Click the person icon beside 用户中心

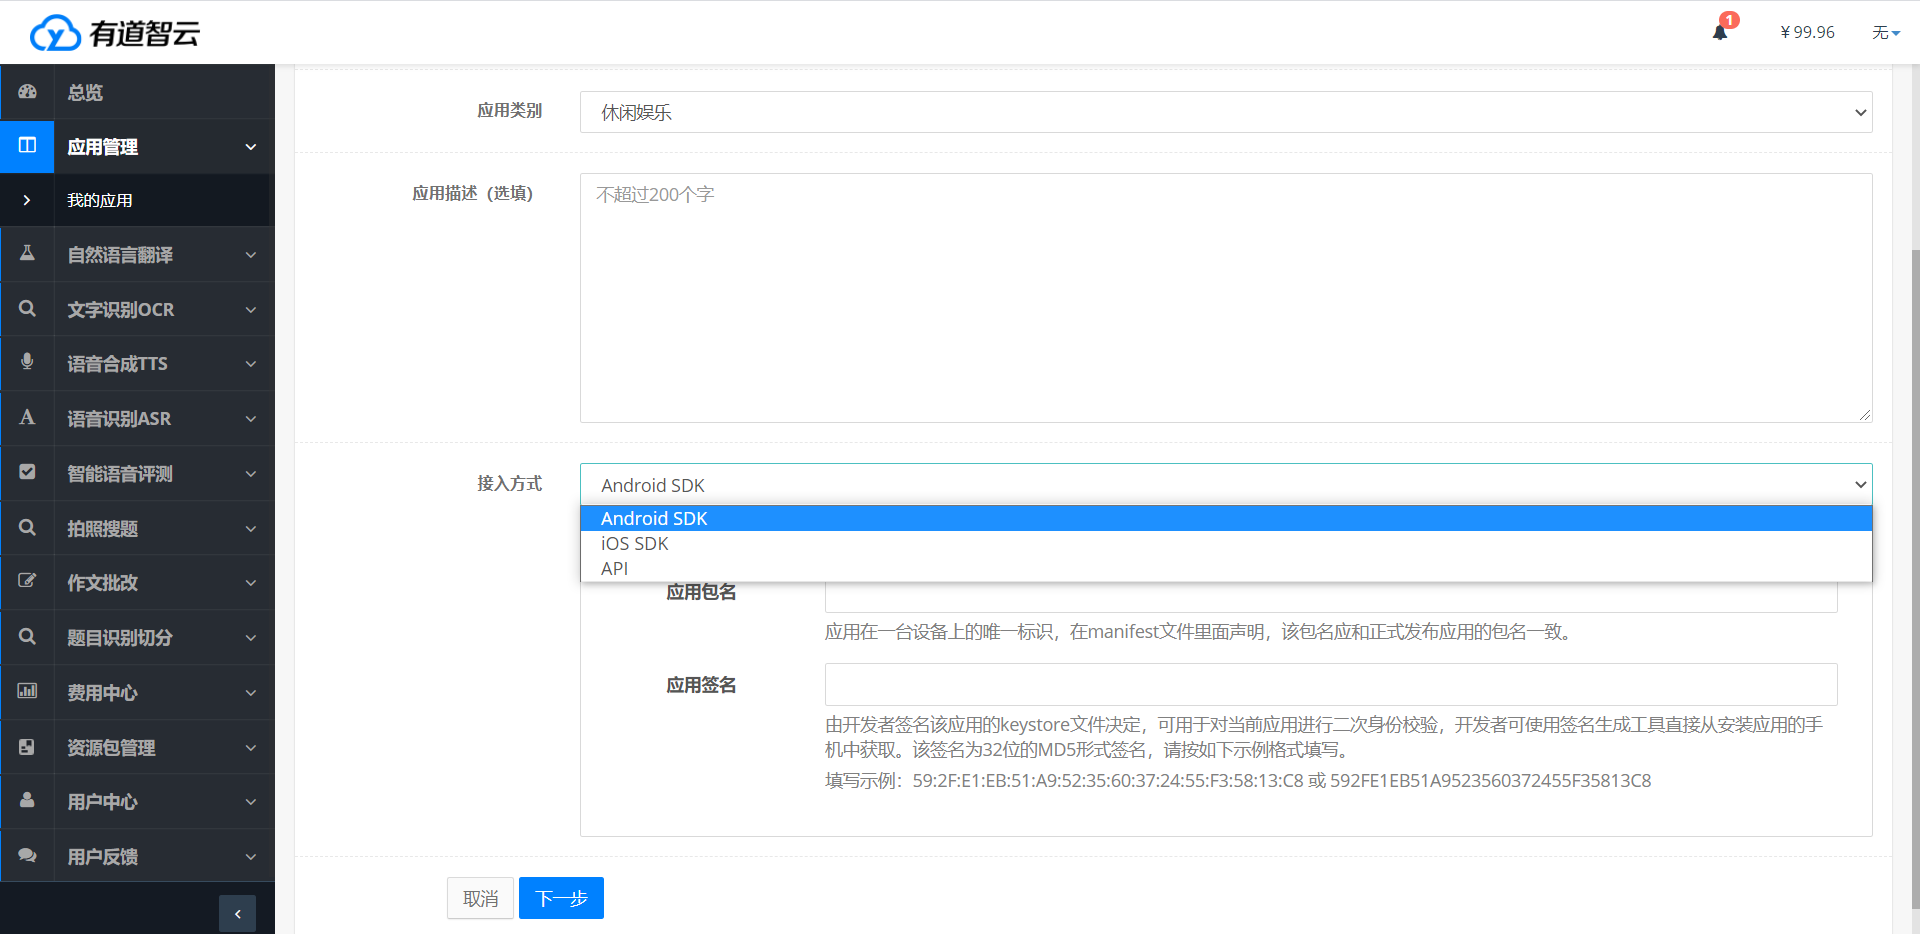coord(27,801)
